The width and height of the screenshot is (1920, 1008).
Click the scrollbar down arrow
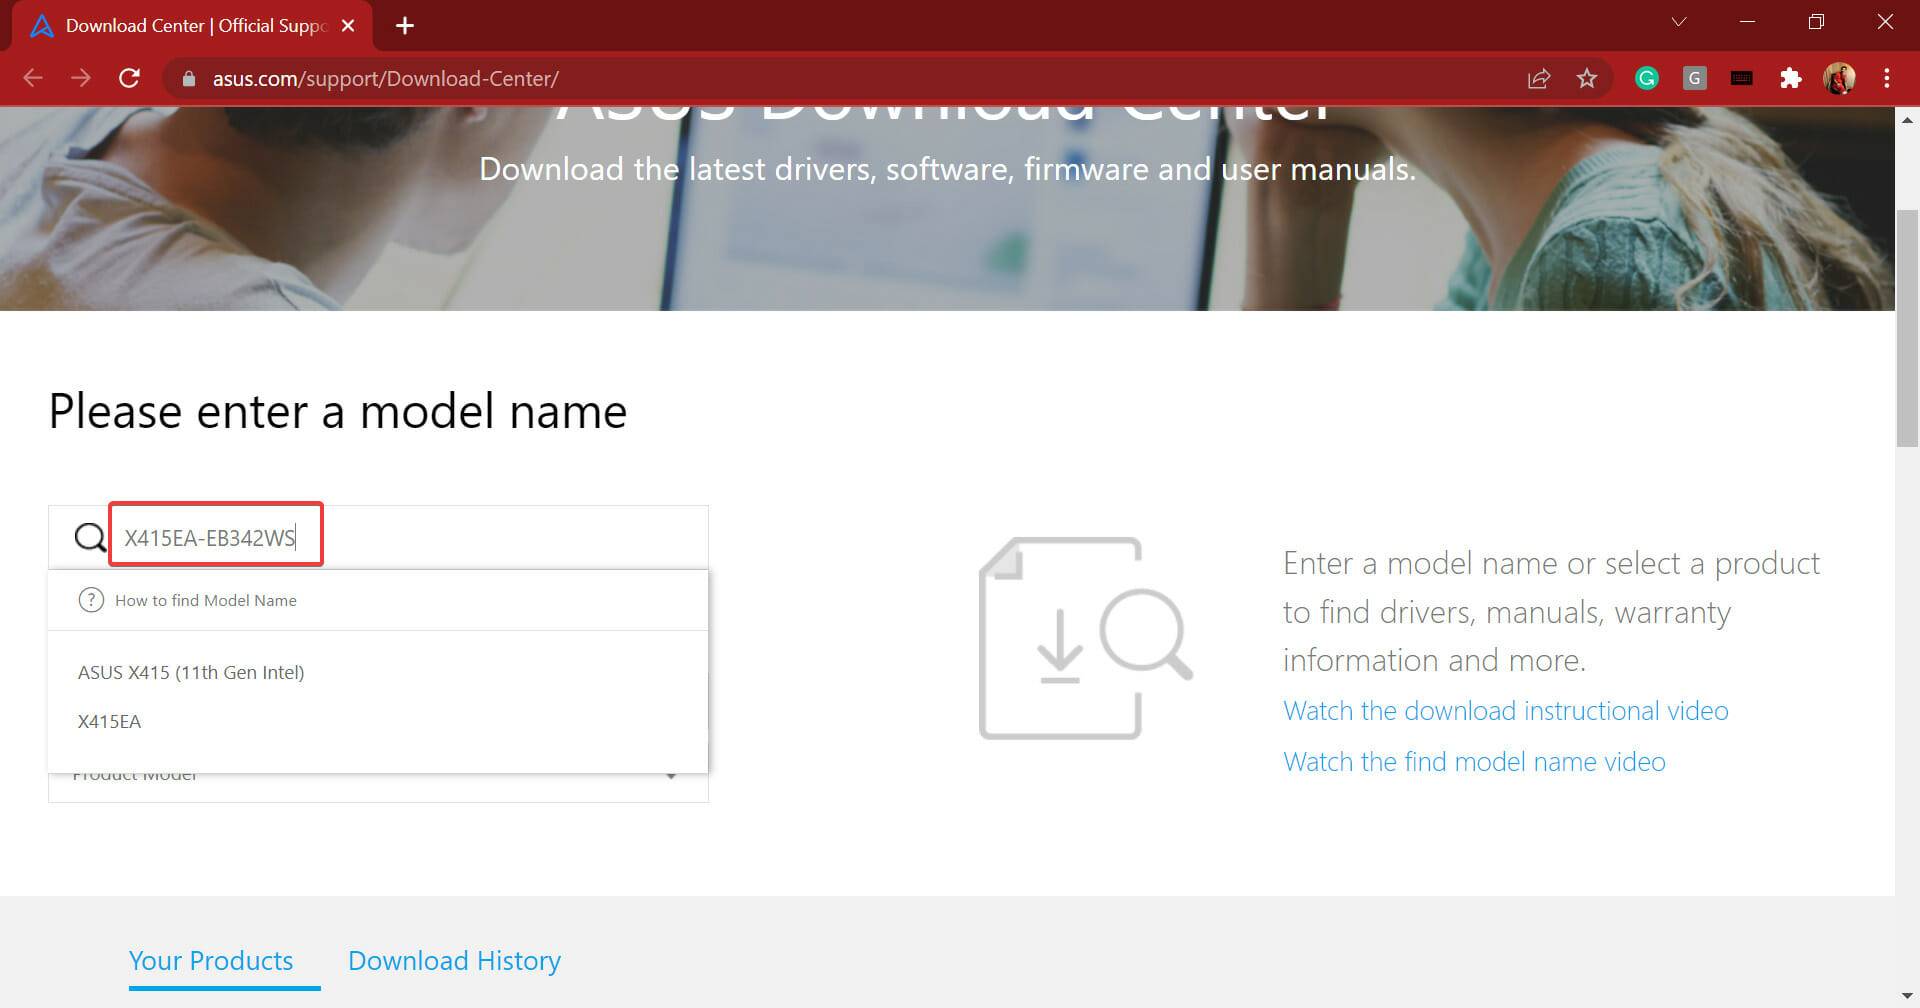[x=1907, y=996]
